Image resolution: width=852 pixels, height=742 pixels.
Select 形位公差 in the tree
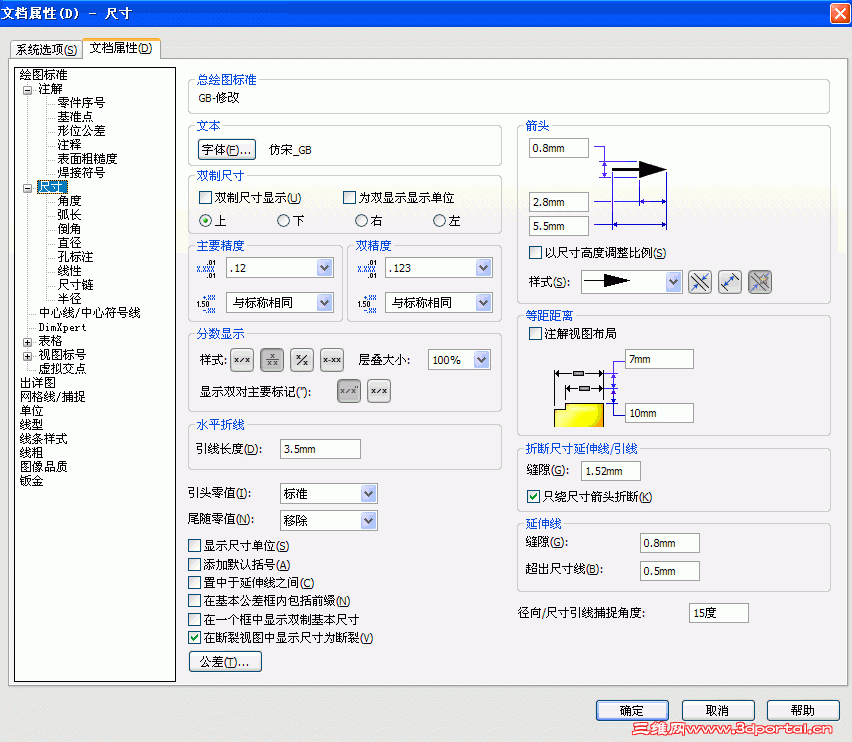[81, 131]
